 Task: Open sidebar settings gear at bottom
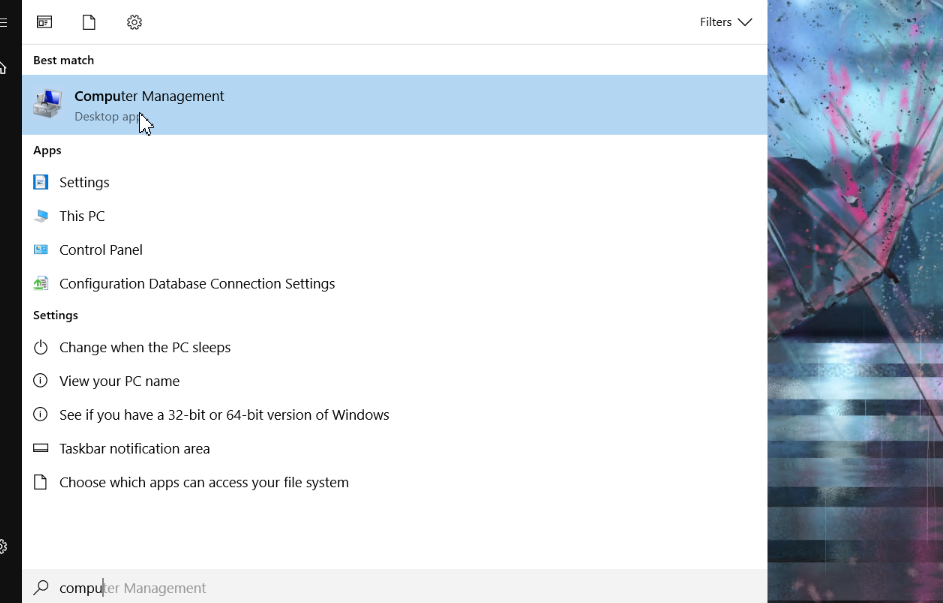[3, 546]
